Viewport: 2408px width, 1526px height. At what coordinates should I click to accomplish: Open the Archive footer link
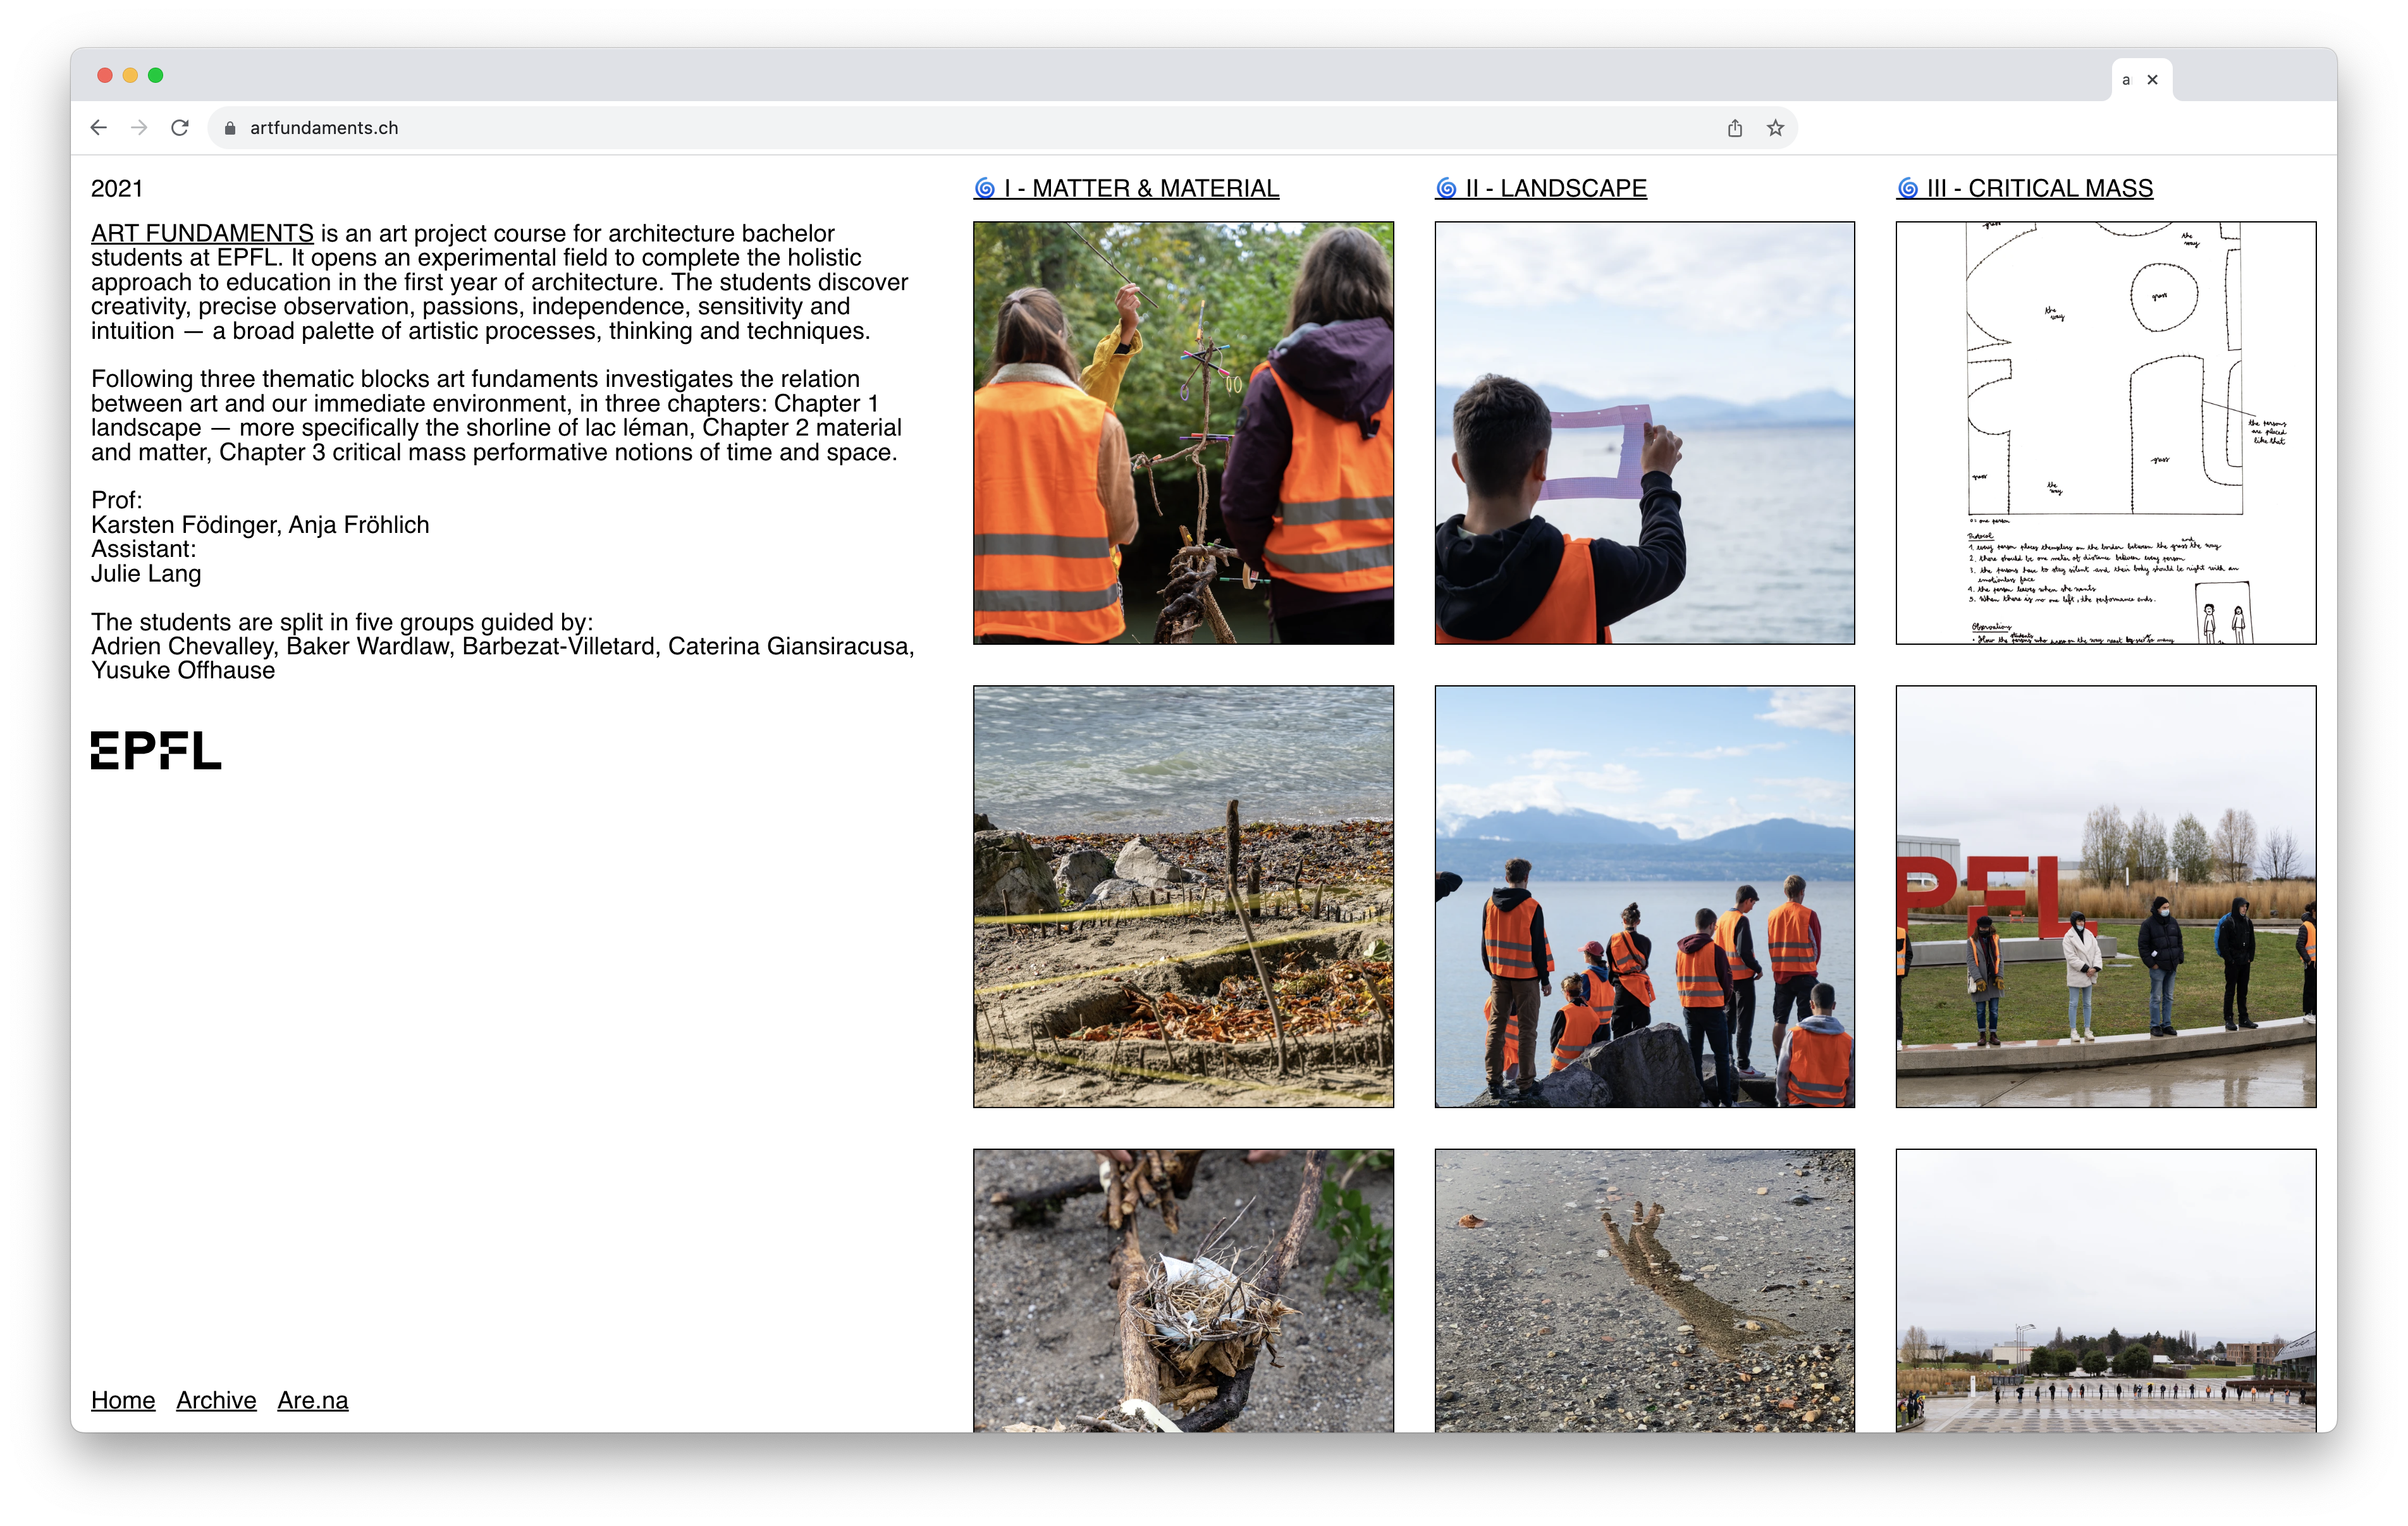216,1400
